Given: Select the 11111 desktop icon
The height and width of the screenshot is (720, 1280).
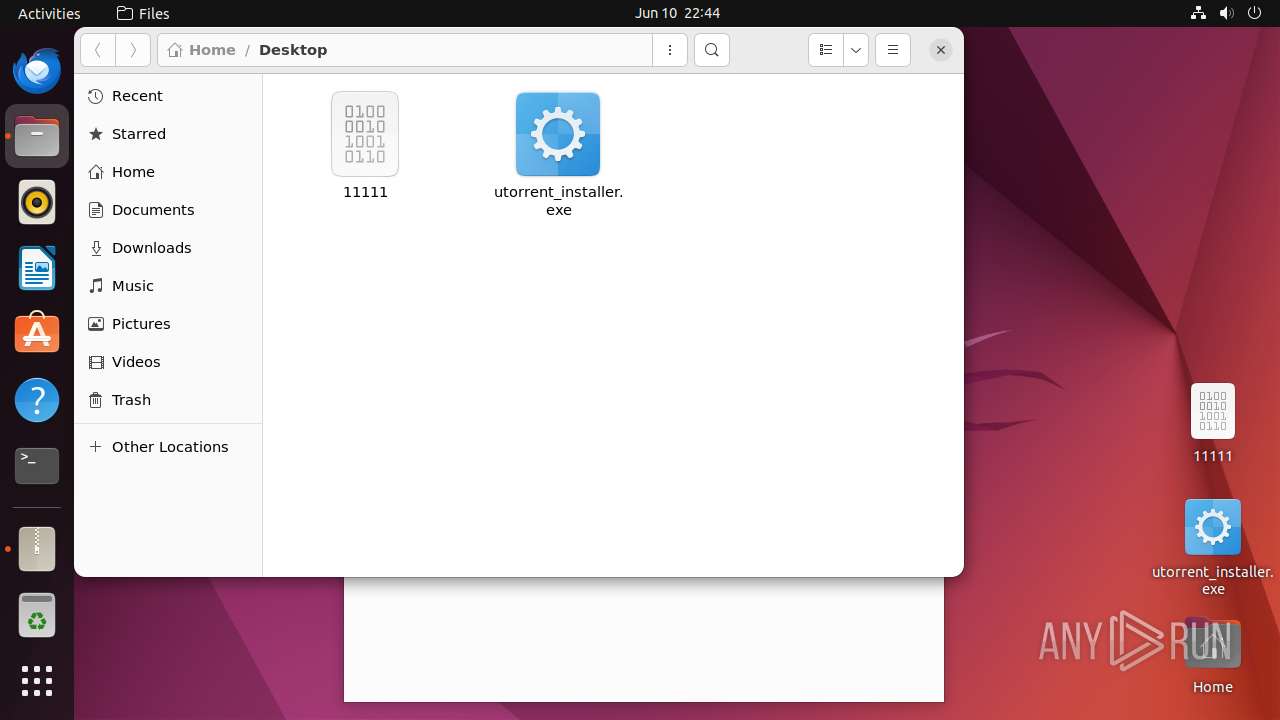Looking at the screenshot, I should click(1213, 423).
